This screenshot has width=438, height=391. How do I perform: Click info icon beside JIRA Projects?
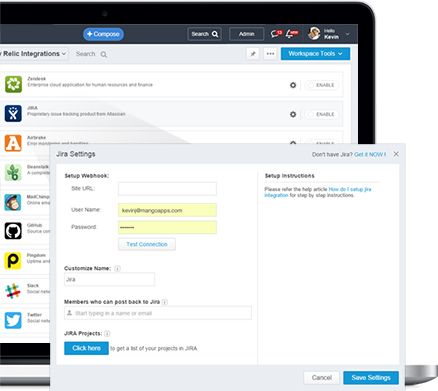107,333
